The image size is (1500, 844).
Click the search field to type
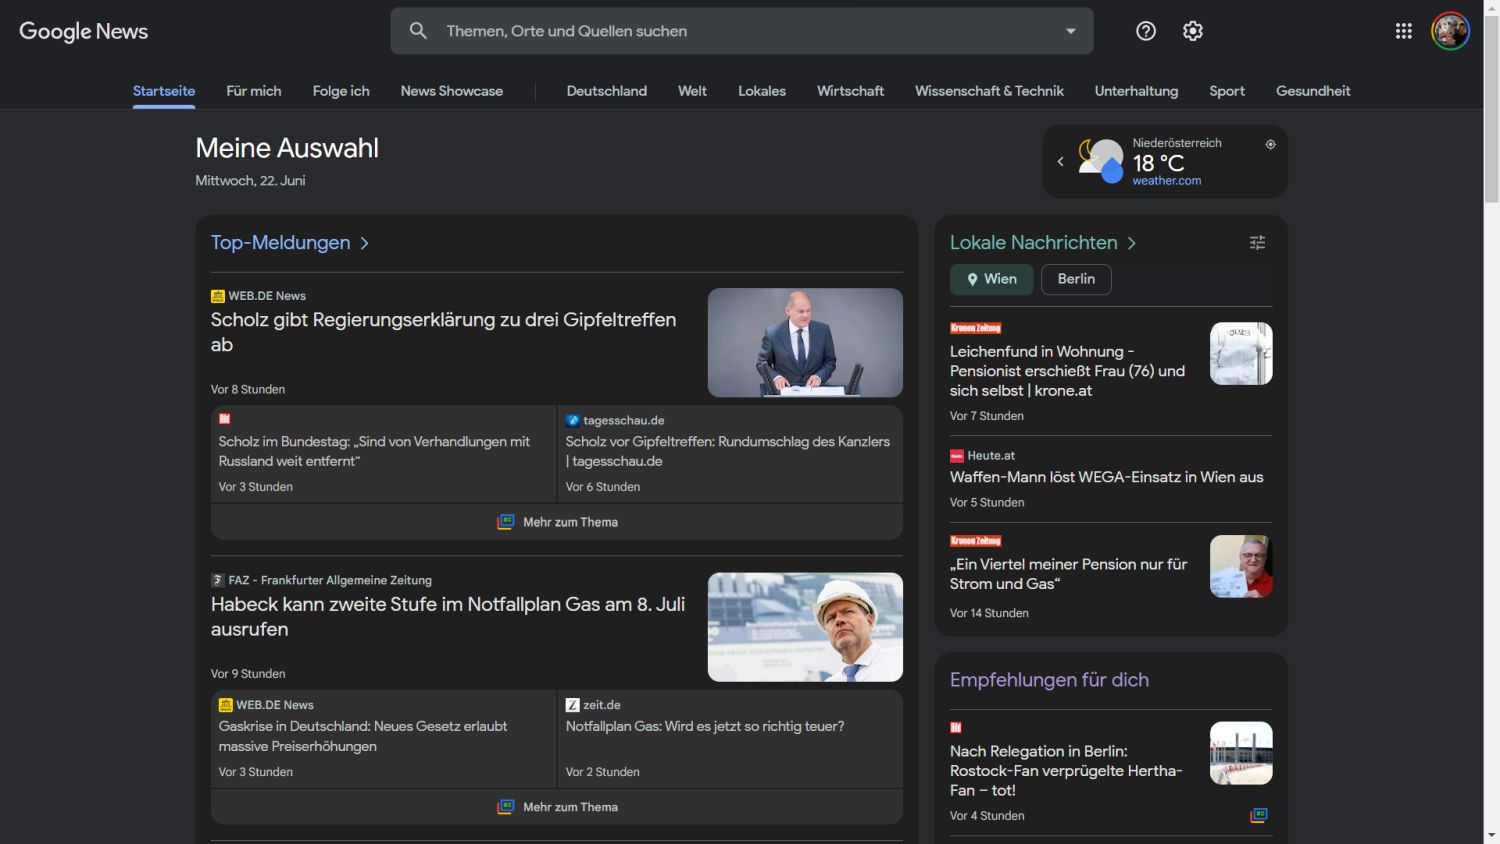[x=740, y=31]
